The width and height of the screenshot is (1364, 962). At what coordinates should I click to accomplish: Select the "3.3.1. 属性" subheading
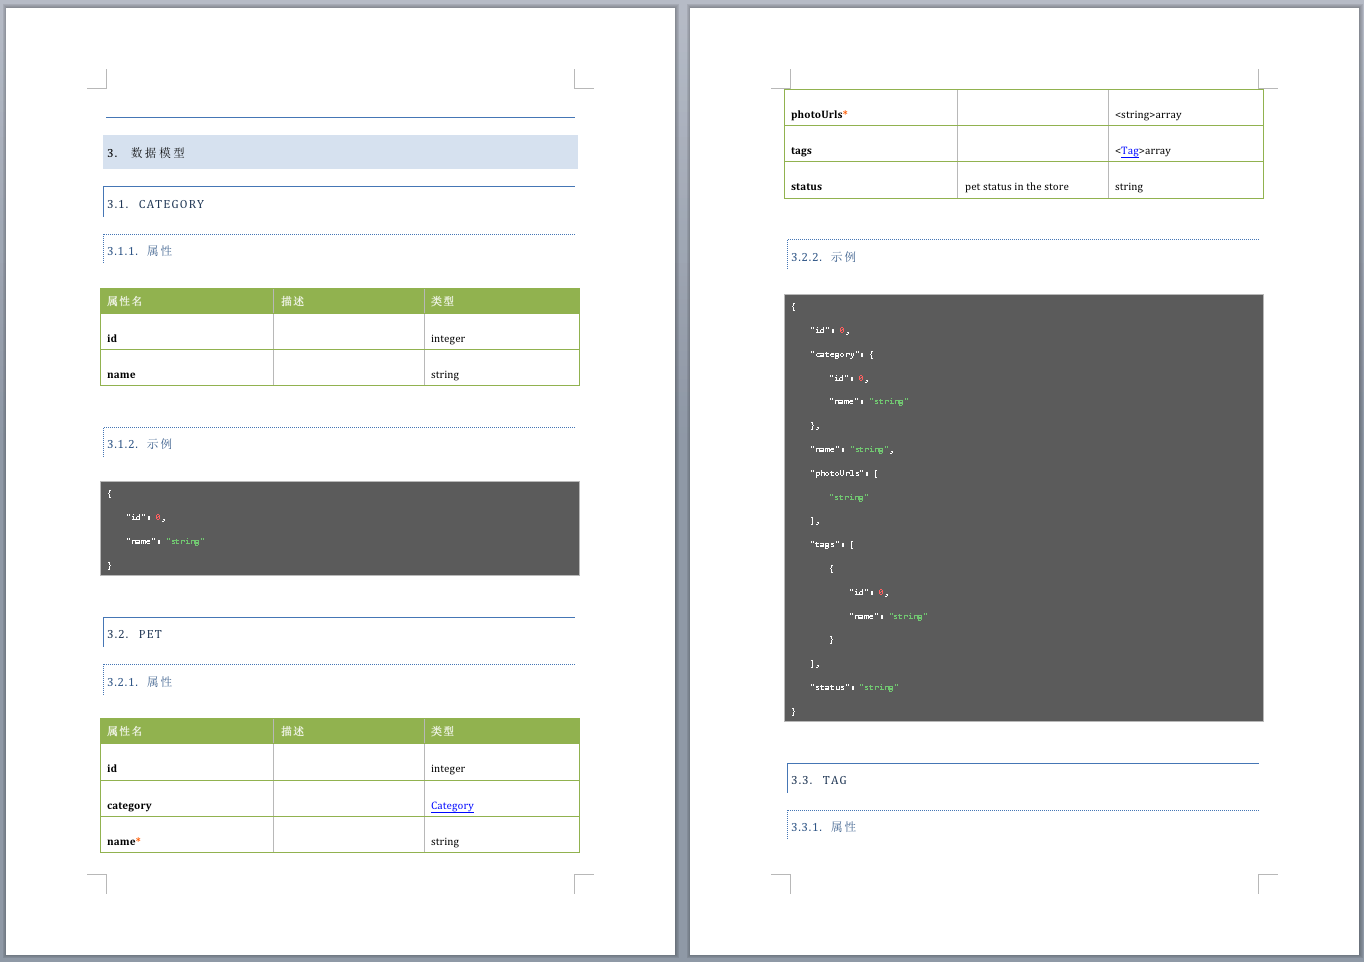click(x=824, y=827)
